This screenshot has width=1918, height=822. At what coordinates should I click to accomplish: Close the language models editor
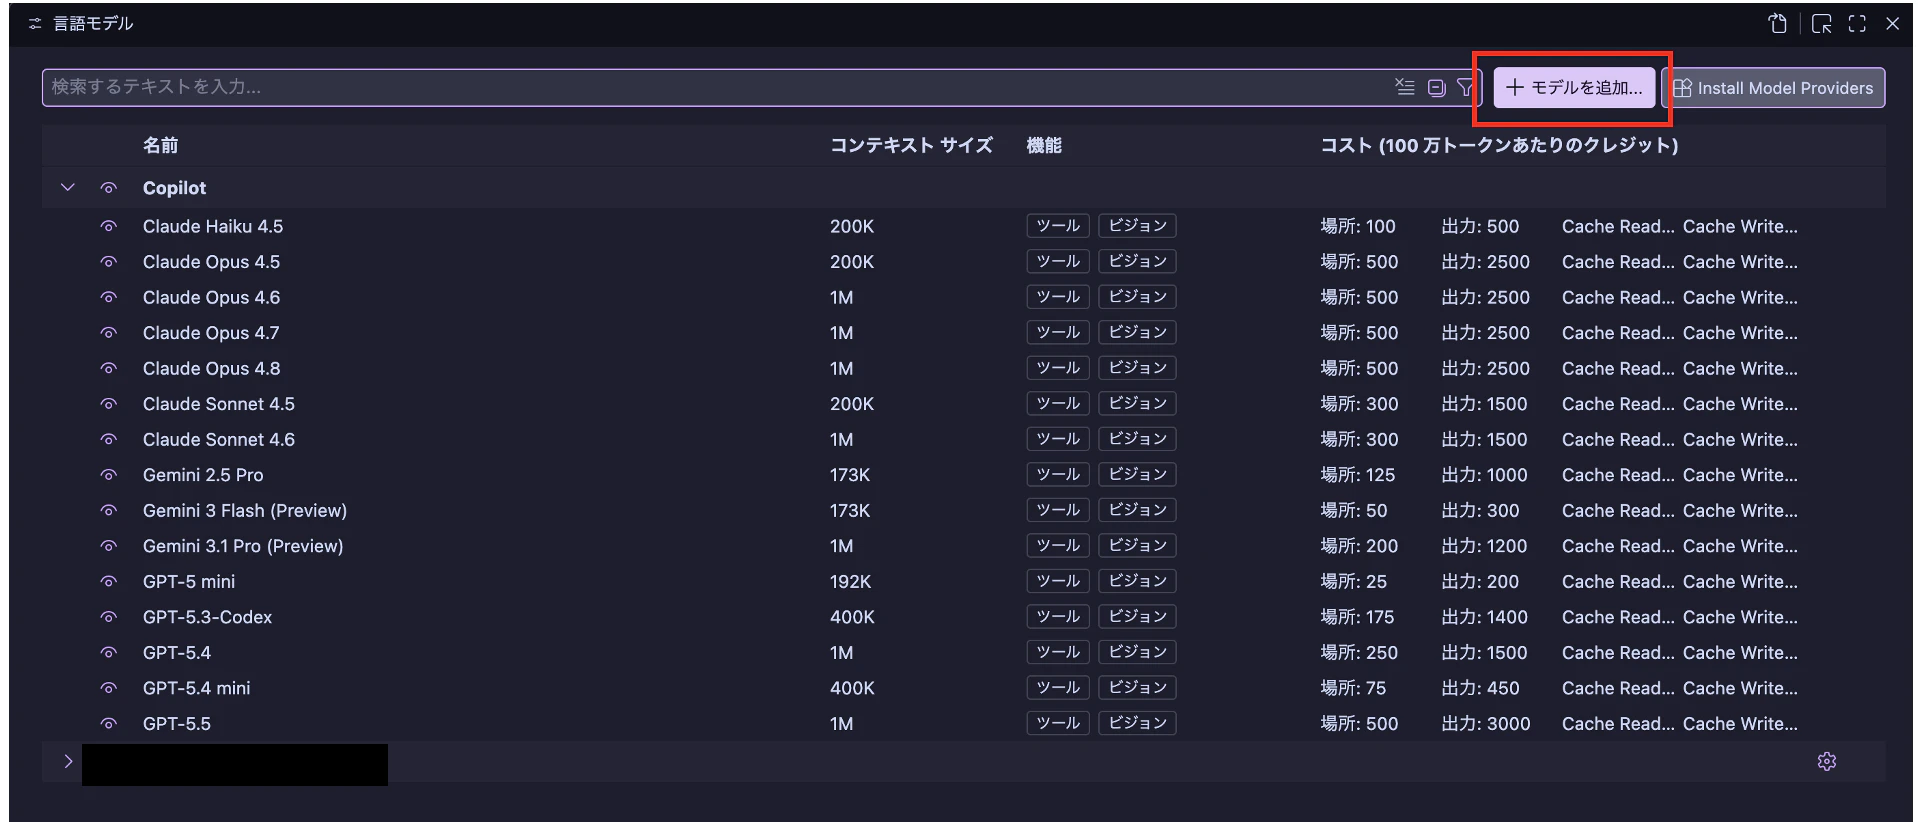click(1892, 23)
